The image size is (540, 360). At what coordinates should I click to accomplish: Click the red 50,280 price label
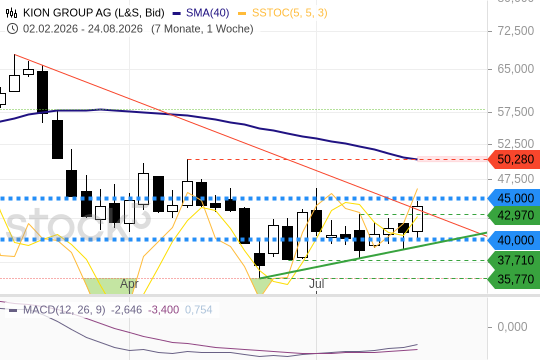[514, 160]
